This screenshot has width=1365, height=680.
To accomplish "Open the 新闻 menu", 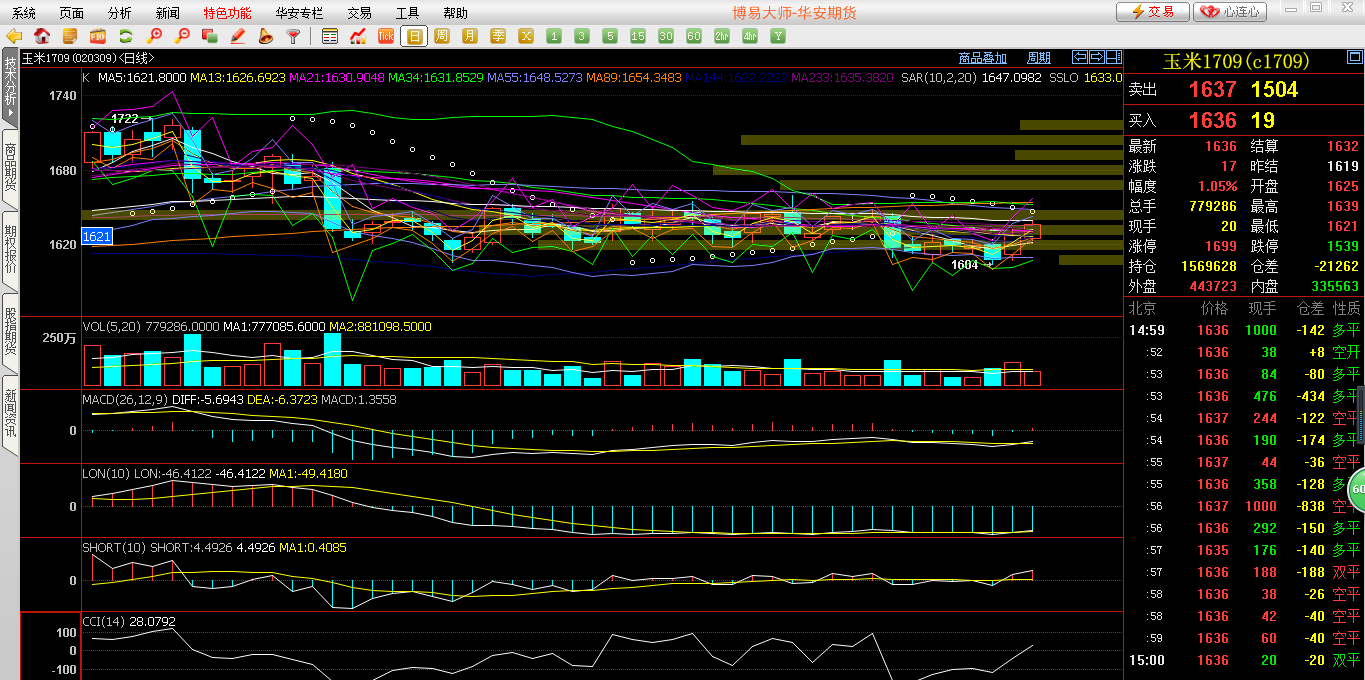I will (168, 13).
